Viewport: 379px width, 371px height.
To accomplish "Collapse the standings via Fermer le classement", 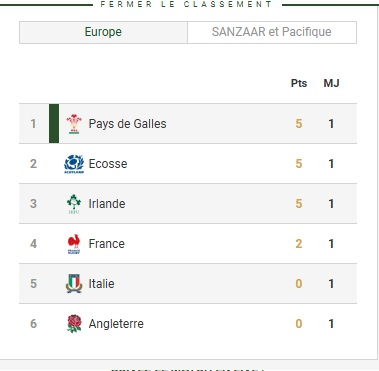I will tap(186, 4).
